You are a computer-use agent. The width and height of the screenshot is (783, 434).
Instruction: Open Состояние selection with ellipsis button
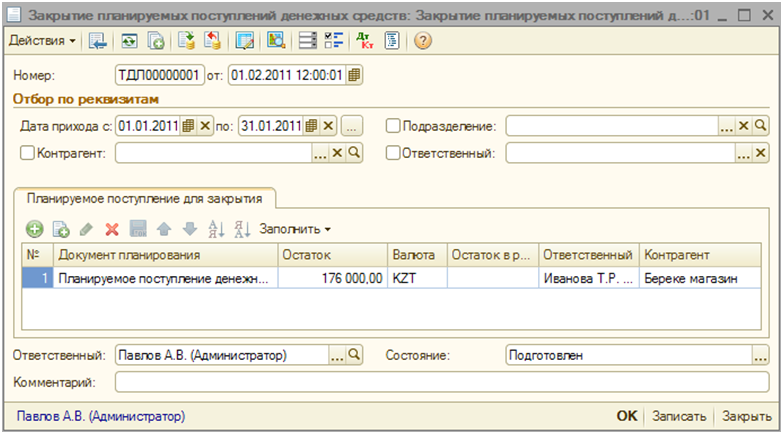point(760,355)
